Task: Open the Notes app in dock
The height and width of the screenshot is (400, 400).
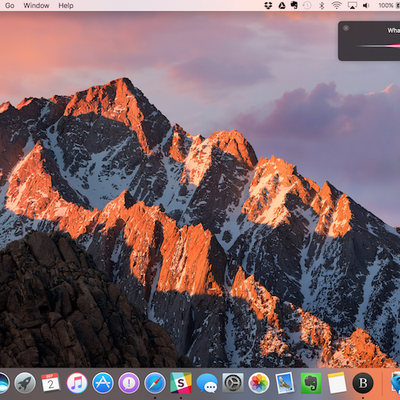Action: (x=337, y=383)
